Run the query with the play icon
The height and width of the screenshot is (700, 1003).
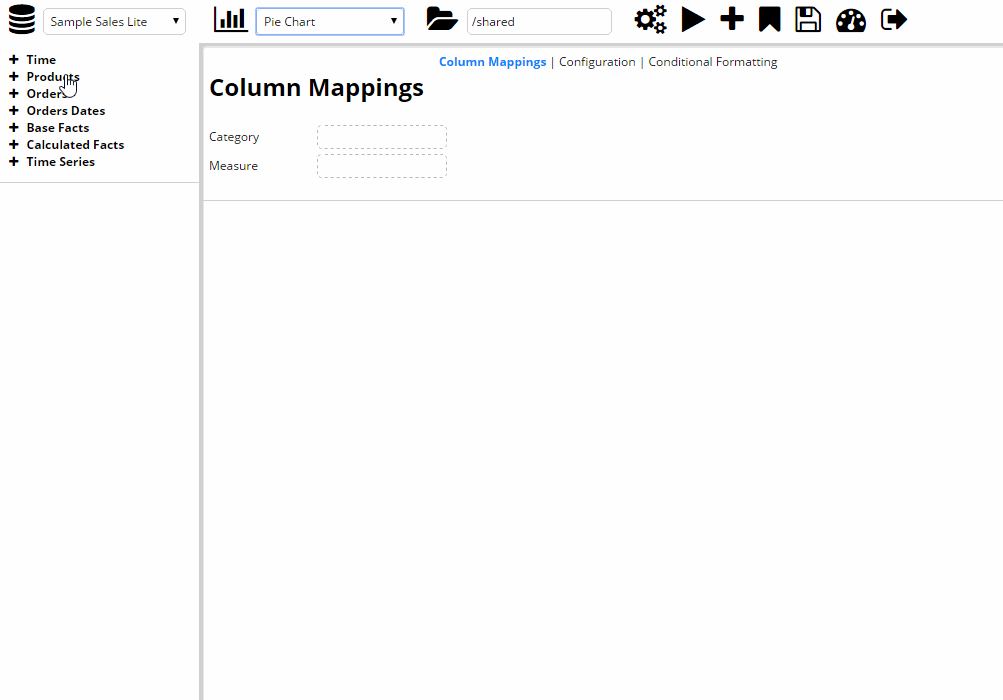click(693, 19)
